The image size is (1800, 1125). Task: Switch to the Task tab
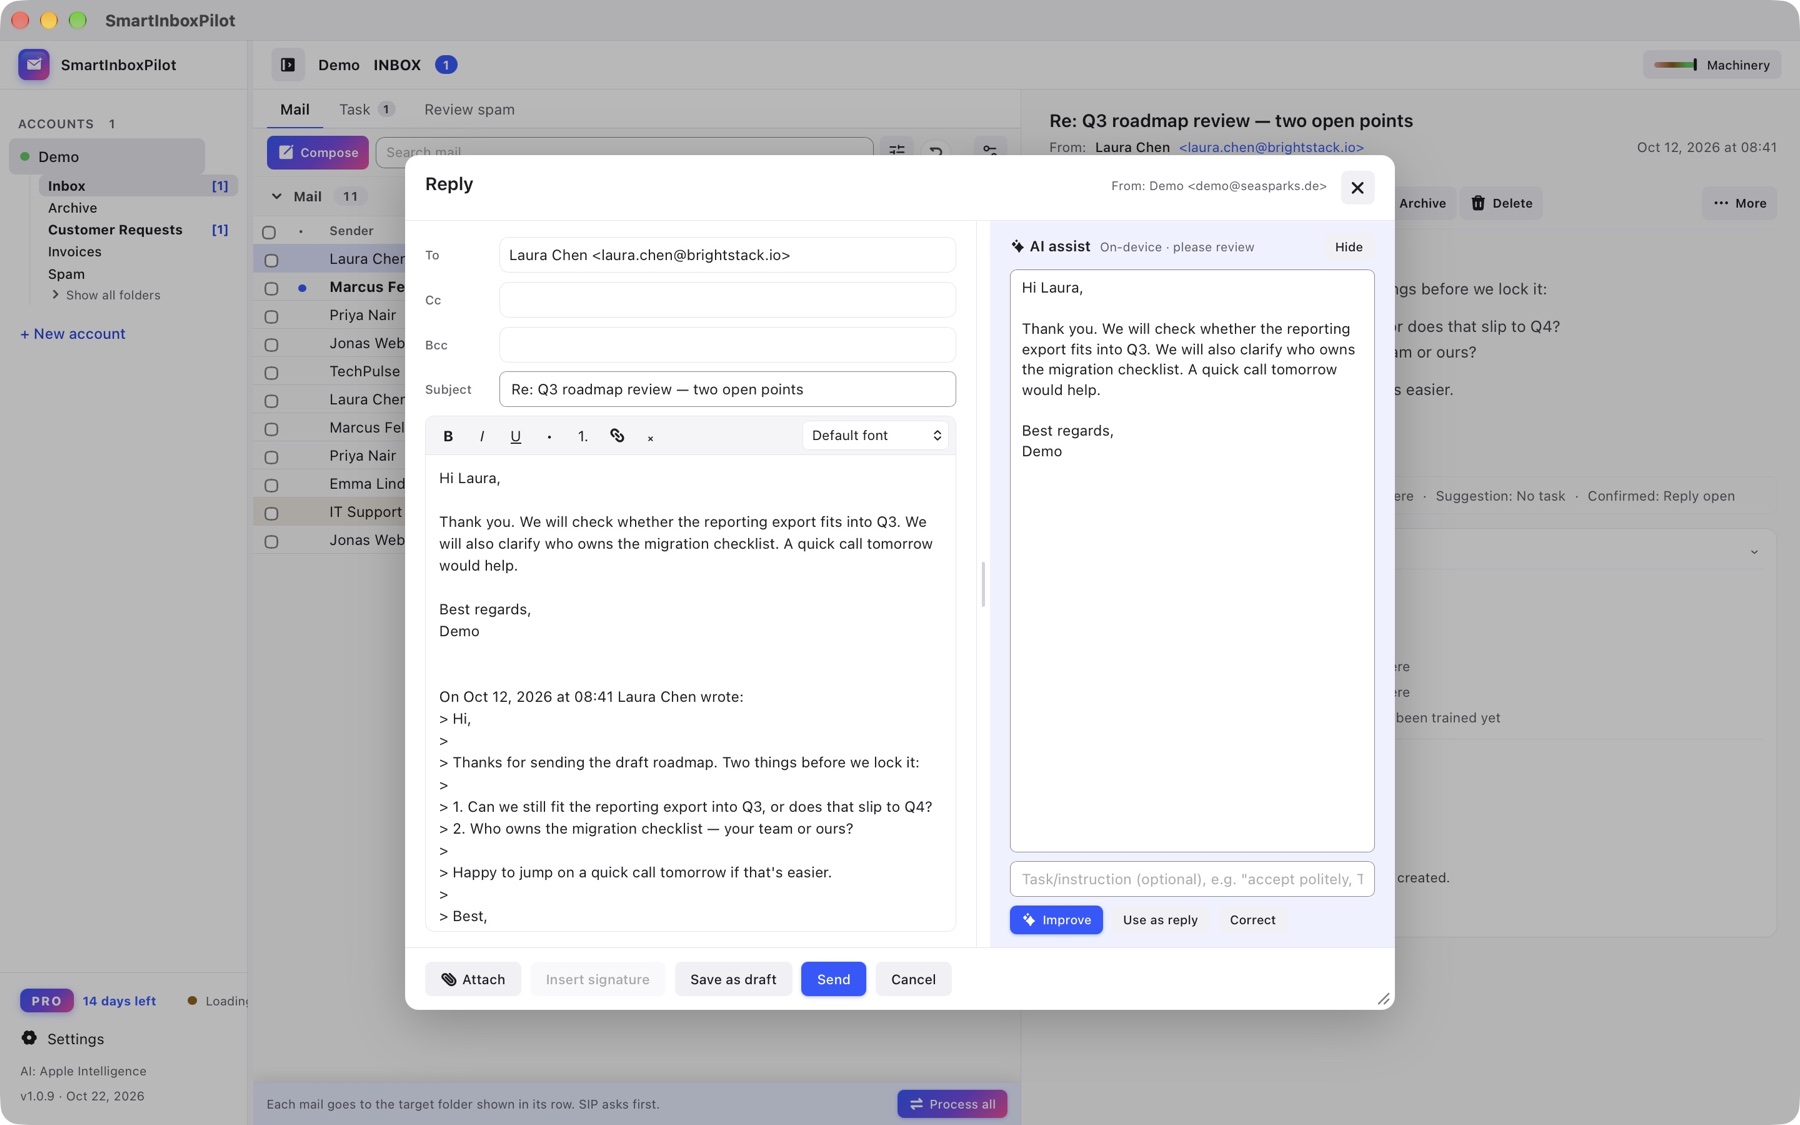point(366,109)
